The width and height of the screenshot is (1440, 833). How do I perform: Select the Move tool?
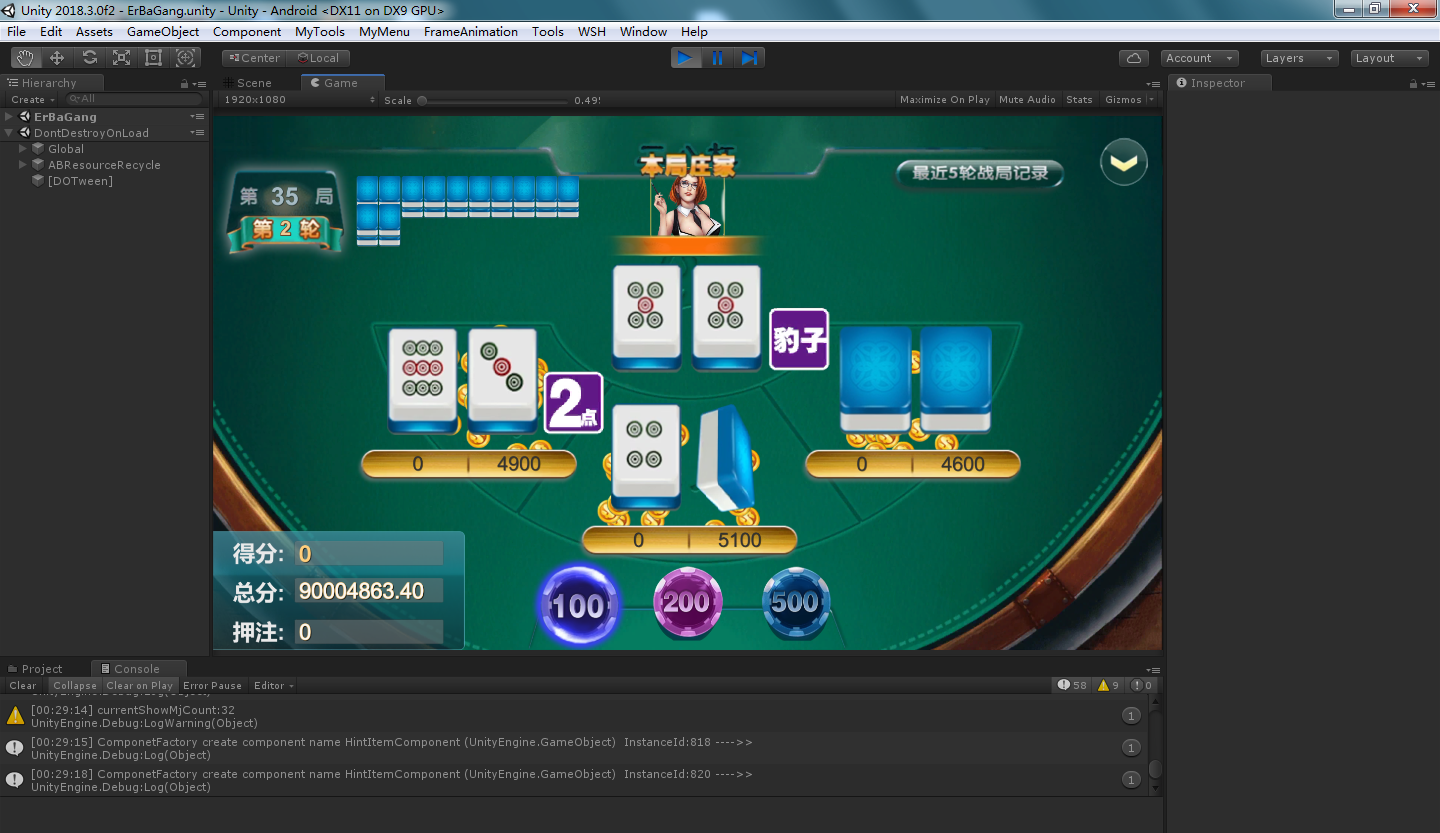[x=57, y=58]
